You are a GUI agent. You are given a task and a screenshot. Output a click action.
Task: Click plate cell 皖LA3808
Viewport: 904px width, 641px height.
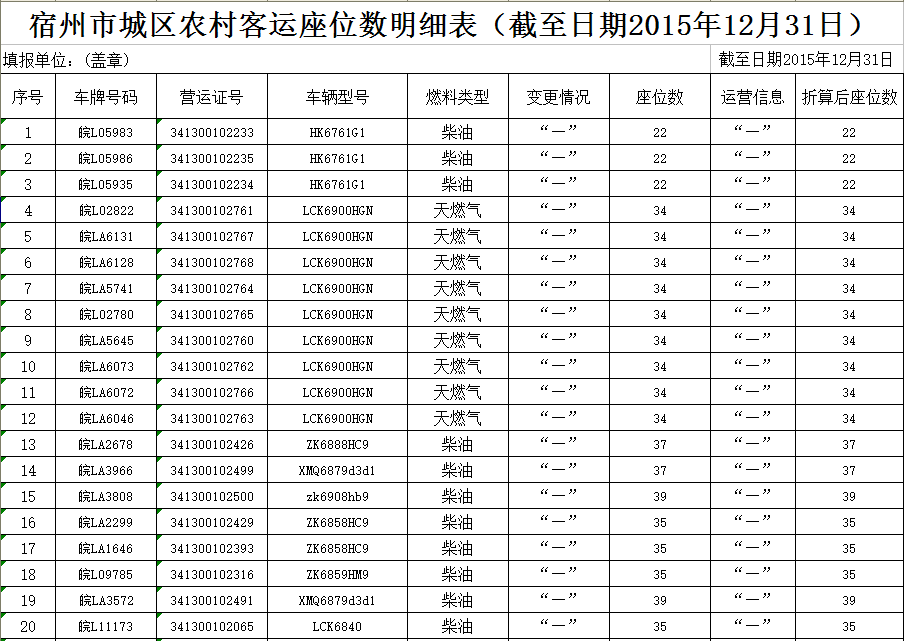click(106, 496)
